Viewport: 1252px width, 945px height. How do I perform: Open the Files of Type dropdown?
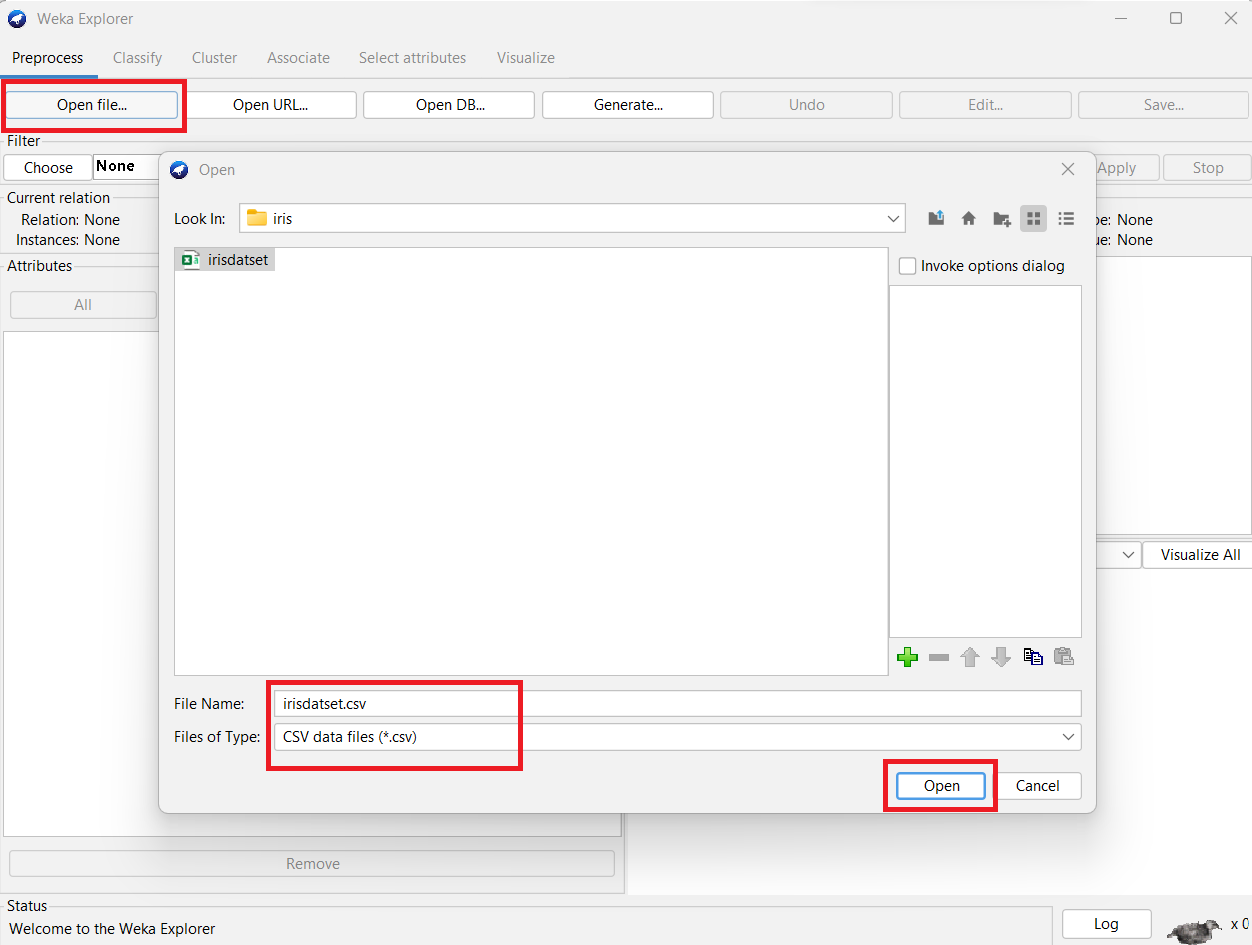[x=1068, y=737]
